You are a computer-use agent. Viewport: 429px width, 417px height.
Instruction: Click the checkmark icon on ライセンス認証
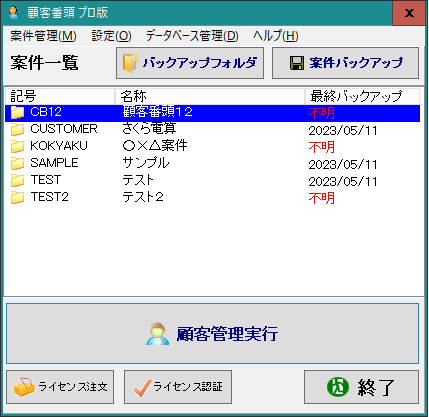click(142, 388)
